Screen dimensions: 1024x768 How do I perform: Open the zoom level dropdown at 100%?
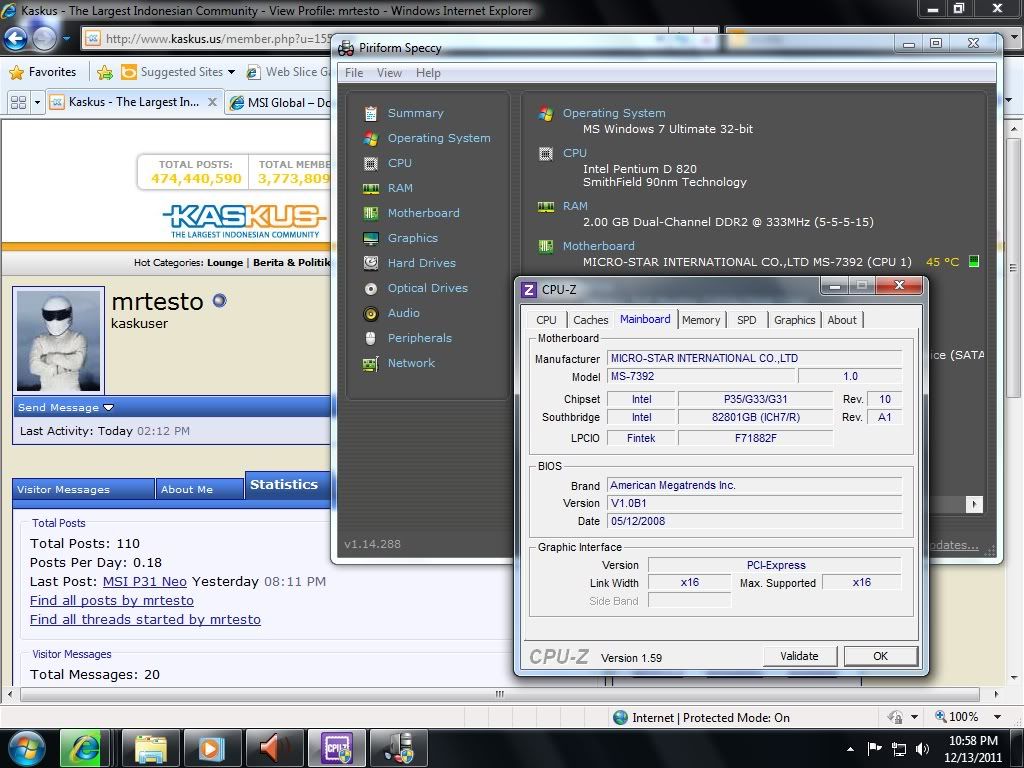(997, 717)
